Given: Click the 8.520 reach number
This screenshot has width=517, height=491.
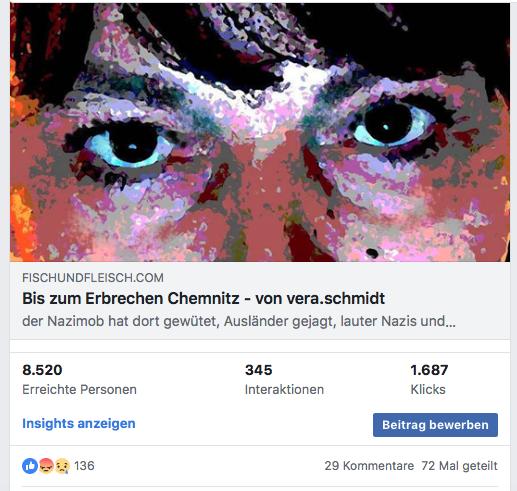Looking at the screenshot, I should [x=42, y=370].
